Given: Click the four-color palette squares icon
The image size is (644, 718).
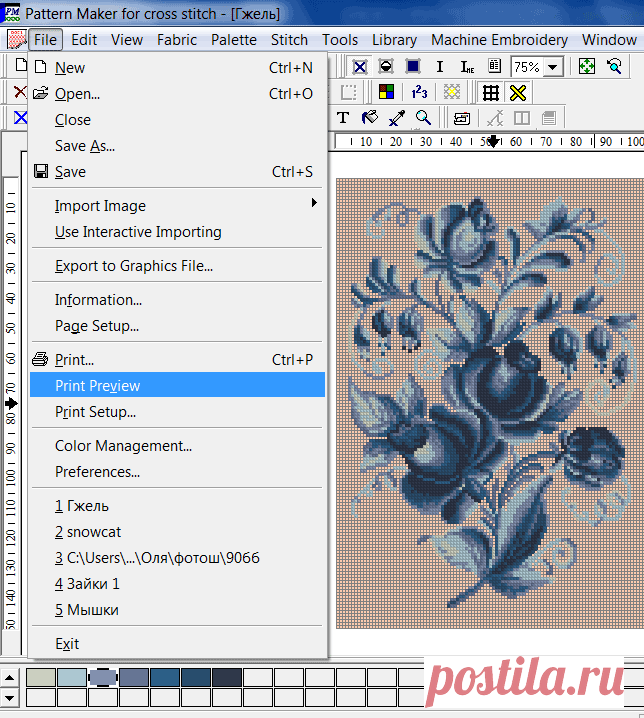Looking at the screenshot, I should [387, 93].
